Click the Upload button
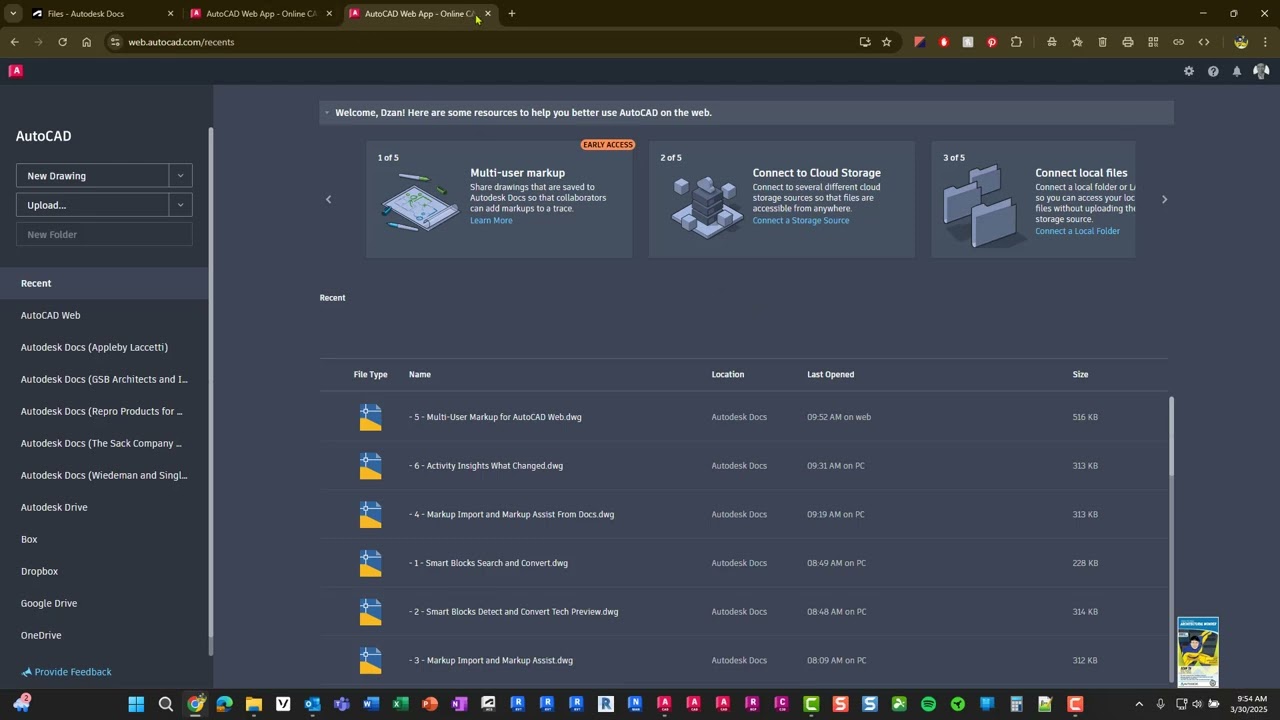The width and height of the screenshot is (1280, 720). coord(93,205)
